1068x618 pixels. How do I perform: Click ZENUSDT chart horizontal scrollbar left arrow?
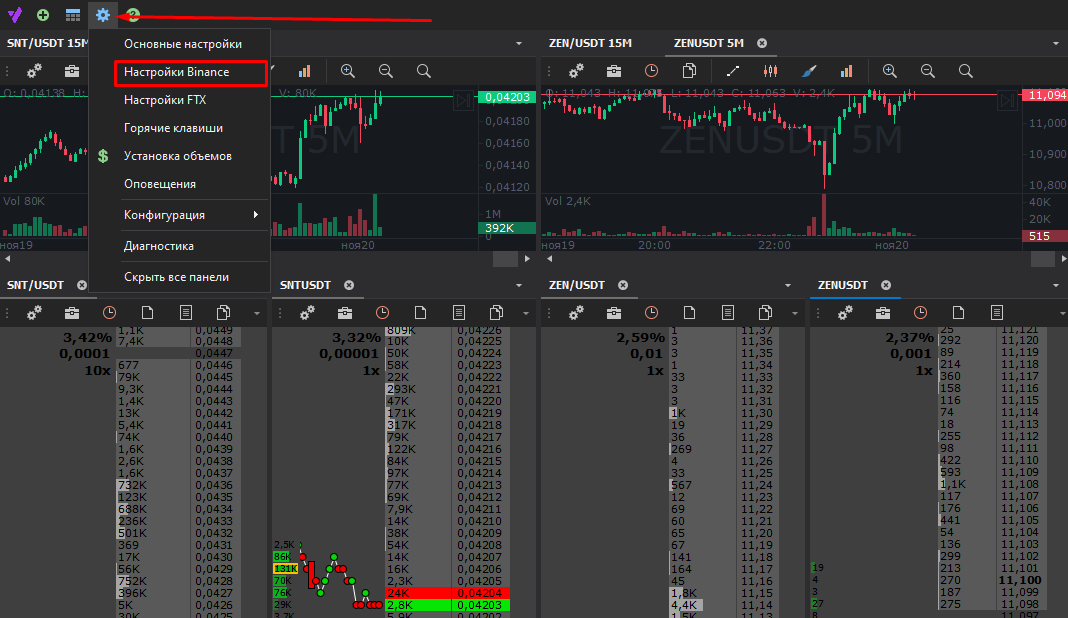tap(550, 259)
